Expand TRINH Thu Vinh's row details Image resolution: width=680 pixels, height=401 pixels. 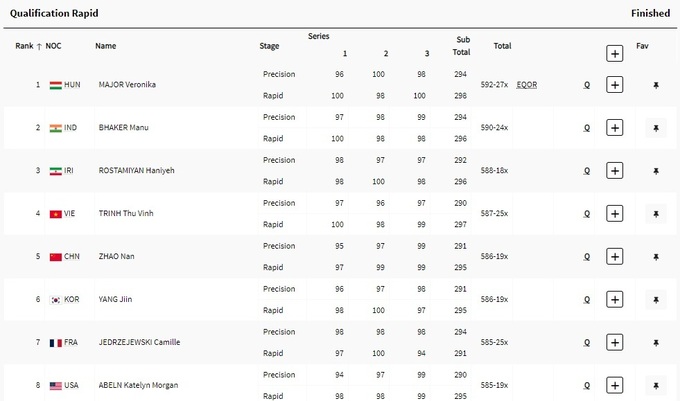click(x=614, y=214)
